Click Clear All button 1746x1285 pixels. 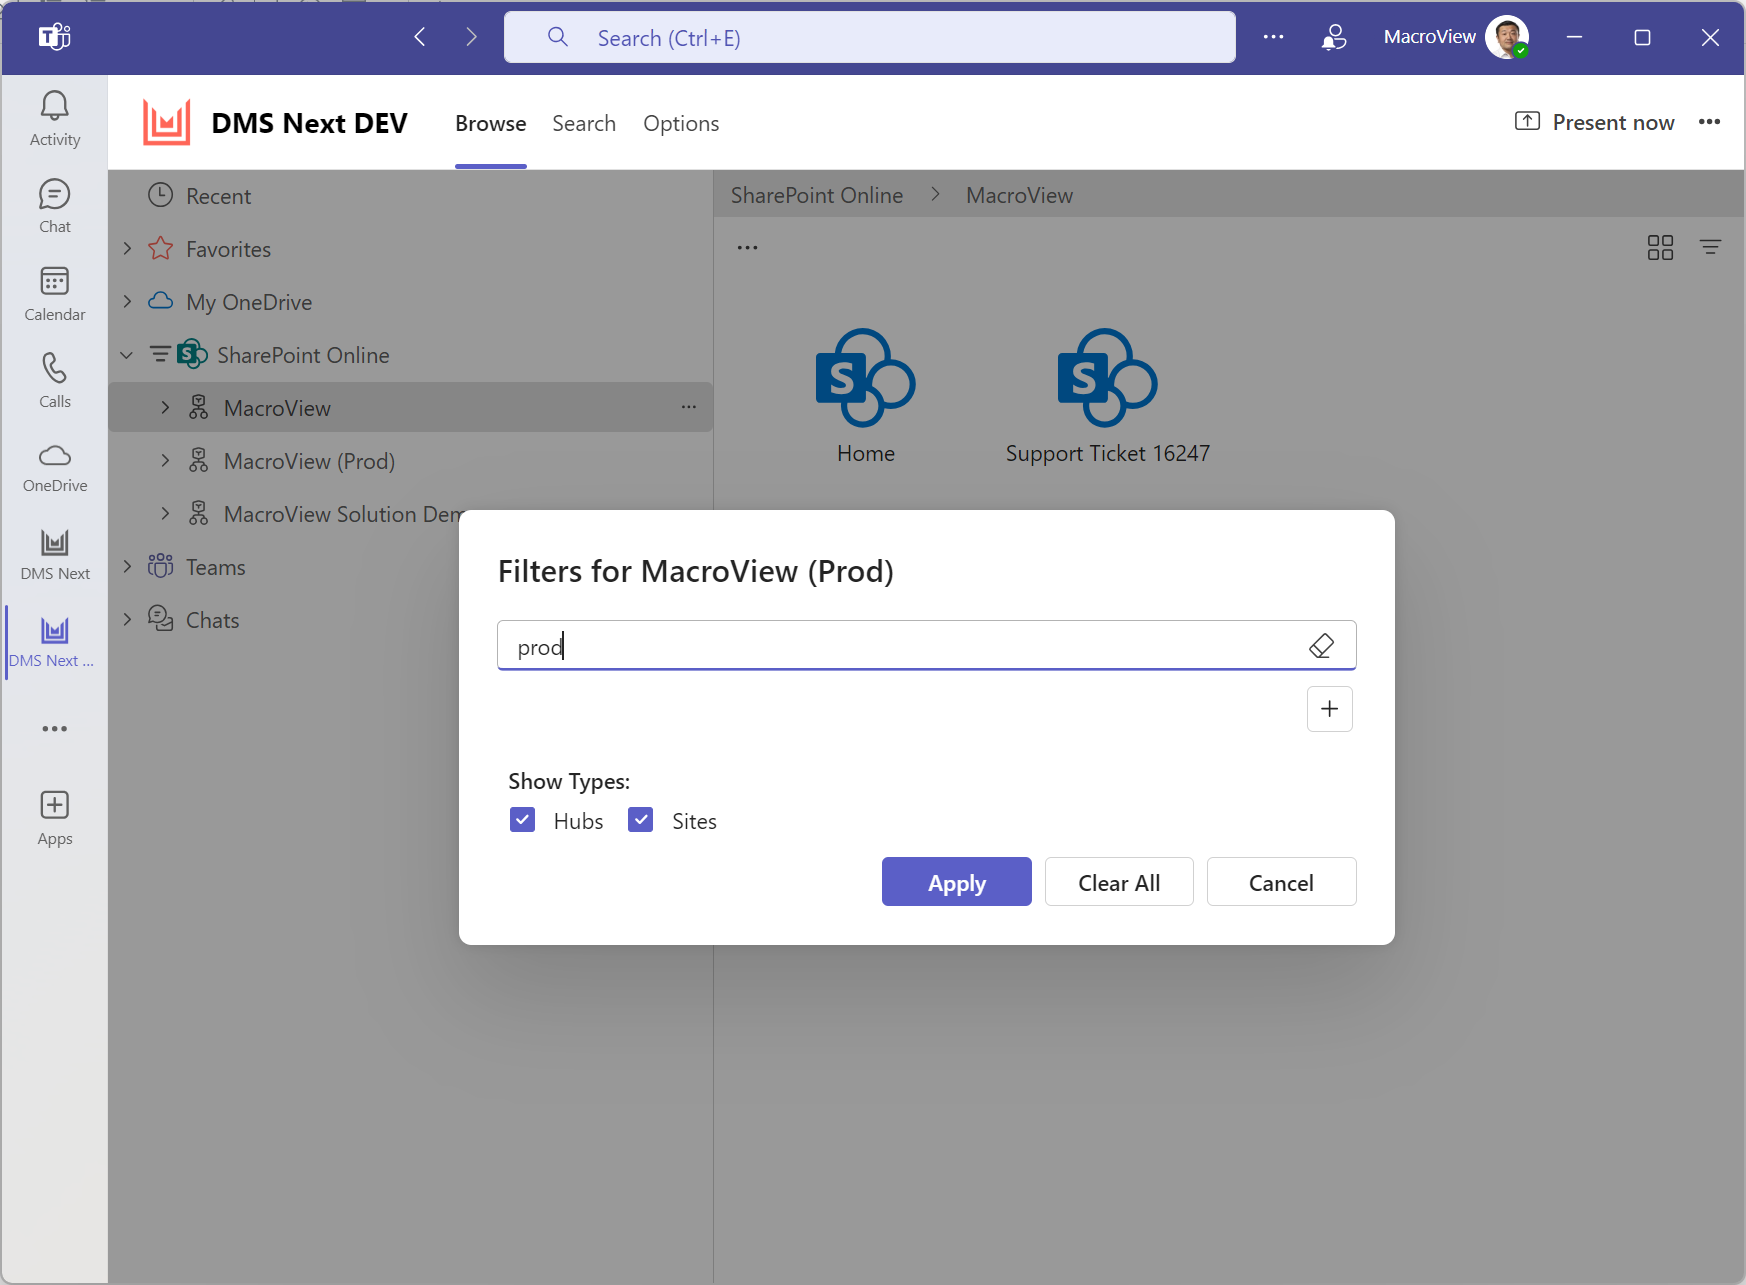(1119, 882)
